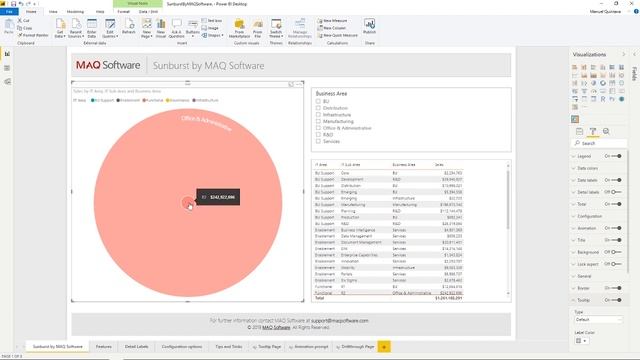
Task: Click the Cut command in Clipboard
Action: coord(23,20)
